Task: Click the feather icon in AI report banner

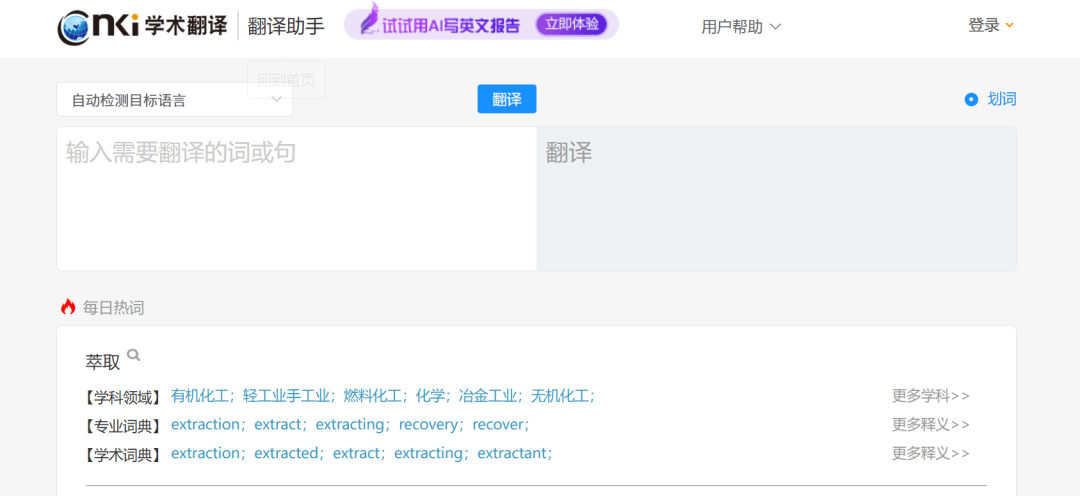Action: click(371, 20)
